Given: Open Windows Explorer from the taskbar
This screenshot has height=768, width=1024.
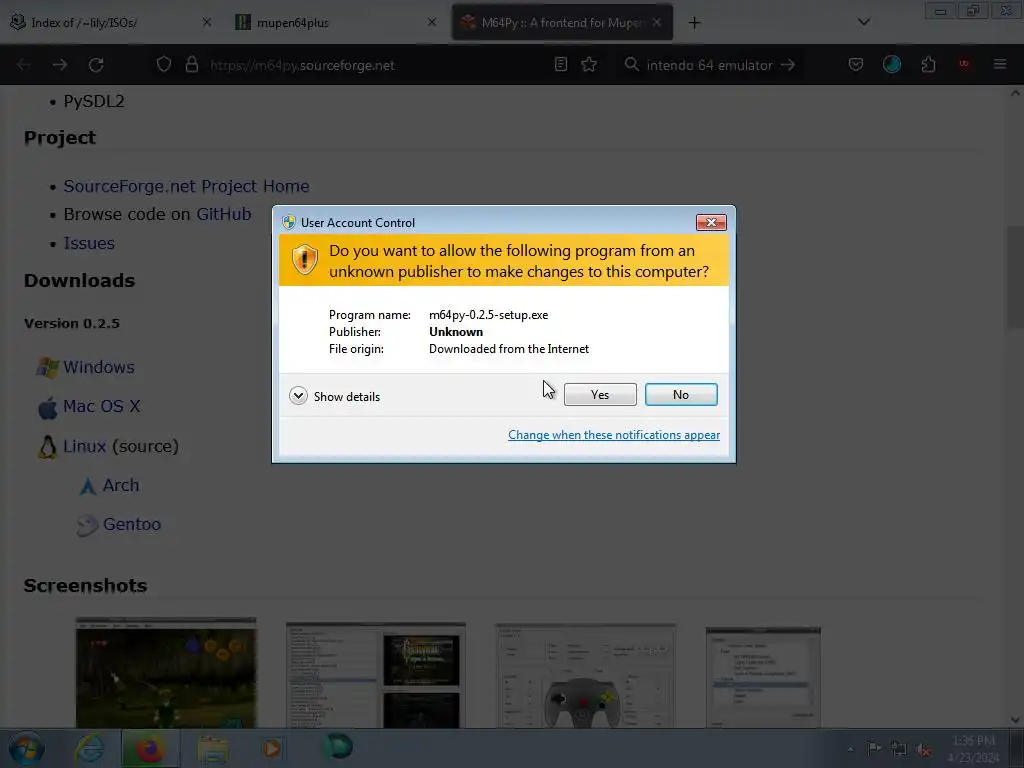Looking at the screenshot, I should [212, 748].
